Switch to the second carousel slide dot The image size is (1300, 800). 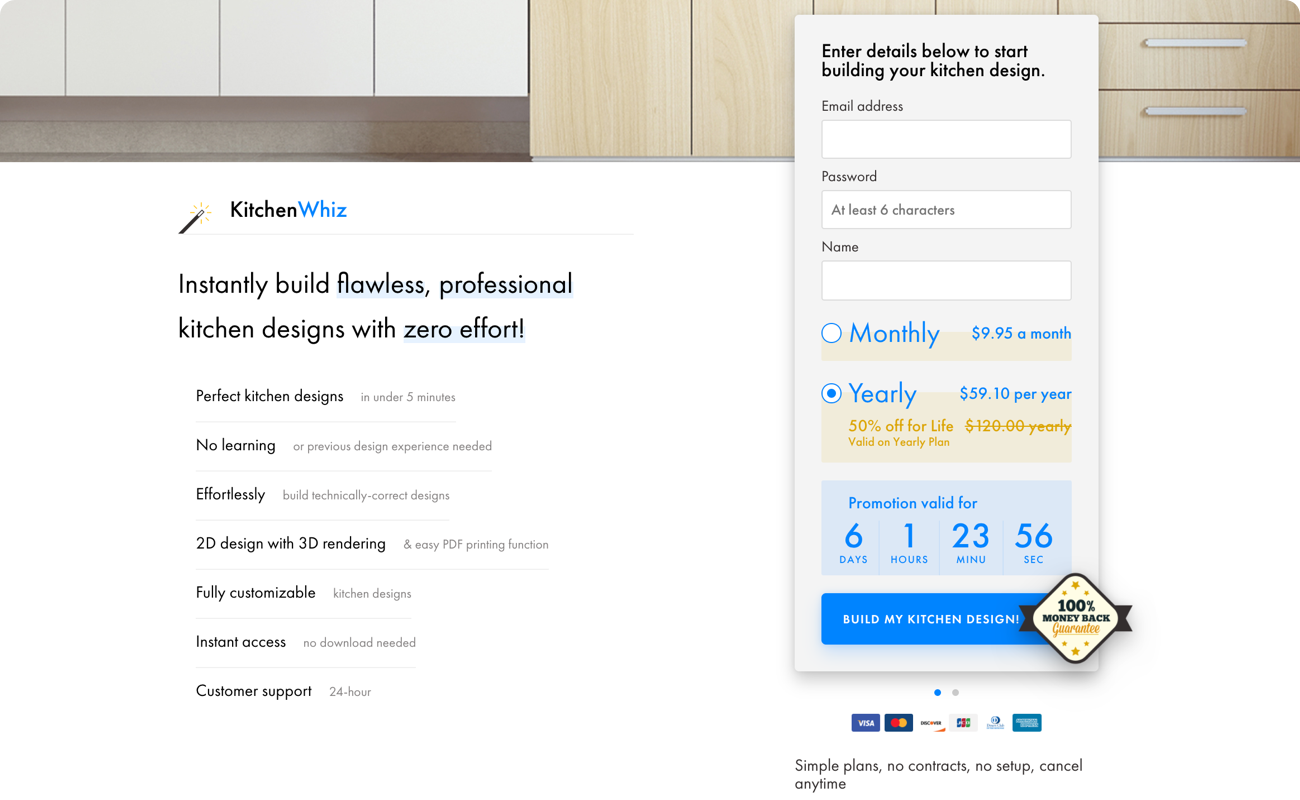955,692
